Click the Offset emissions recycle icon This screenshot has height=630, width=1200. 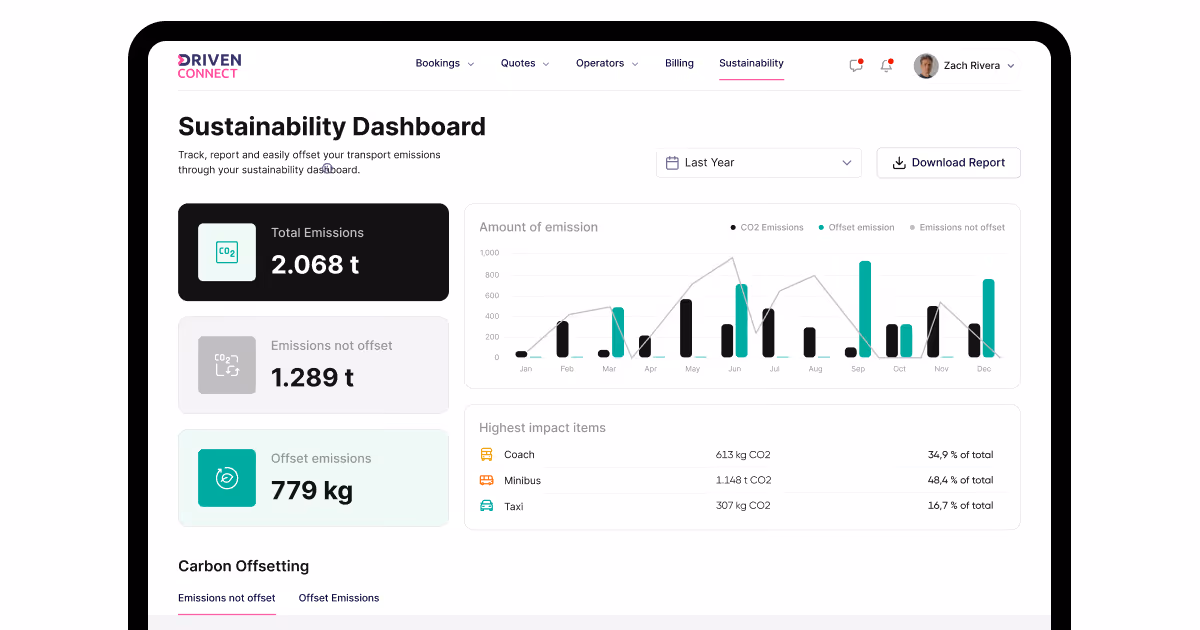pos(227,478)
